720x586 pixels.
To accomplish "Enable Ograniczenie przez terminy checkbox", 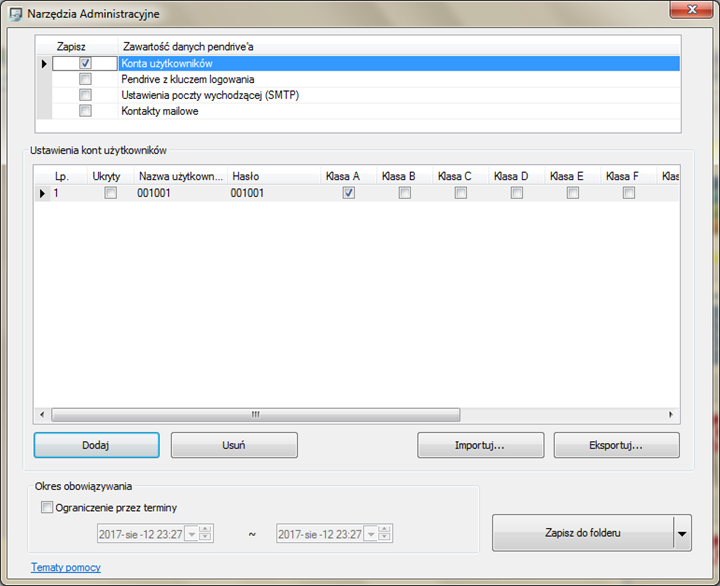I will tap(47, 507).
